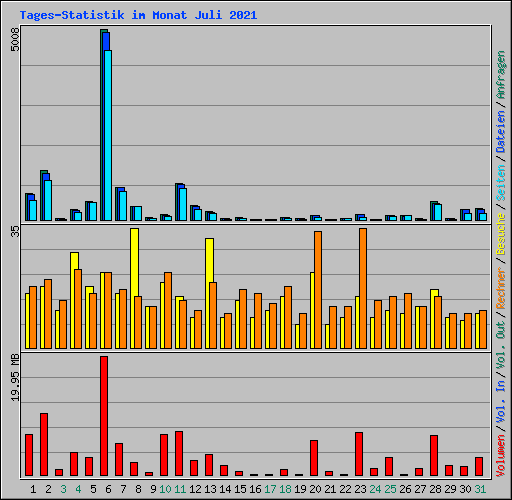512x500 pixels.
Task: Click day 20 on the x-axis
Action: click(315, 489)
